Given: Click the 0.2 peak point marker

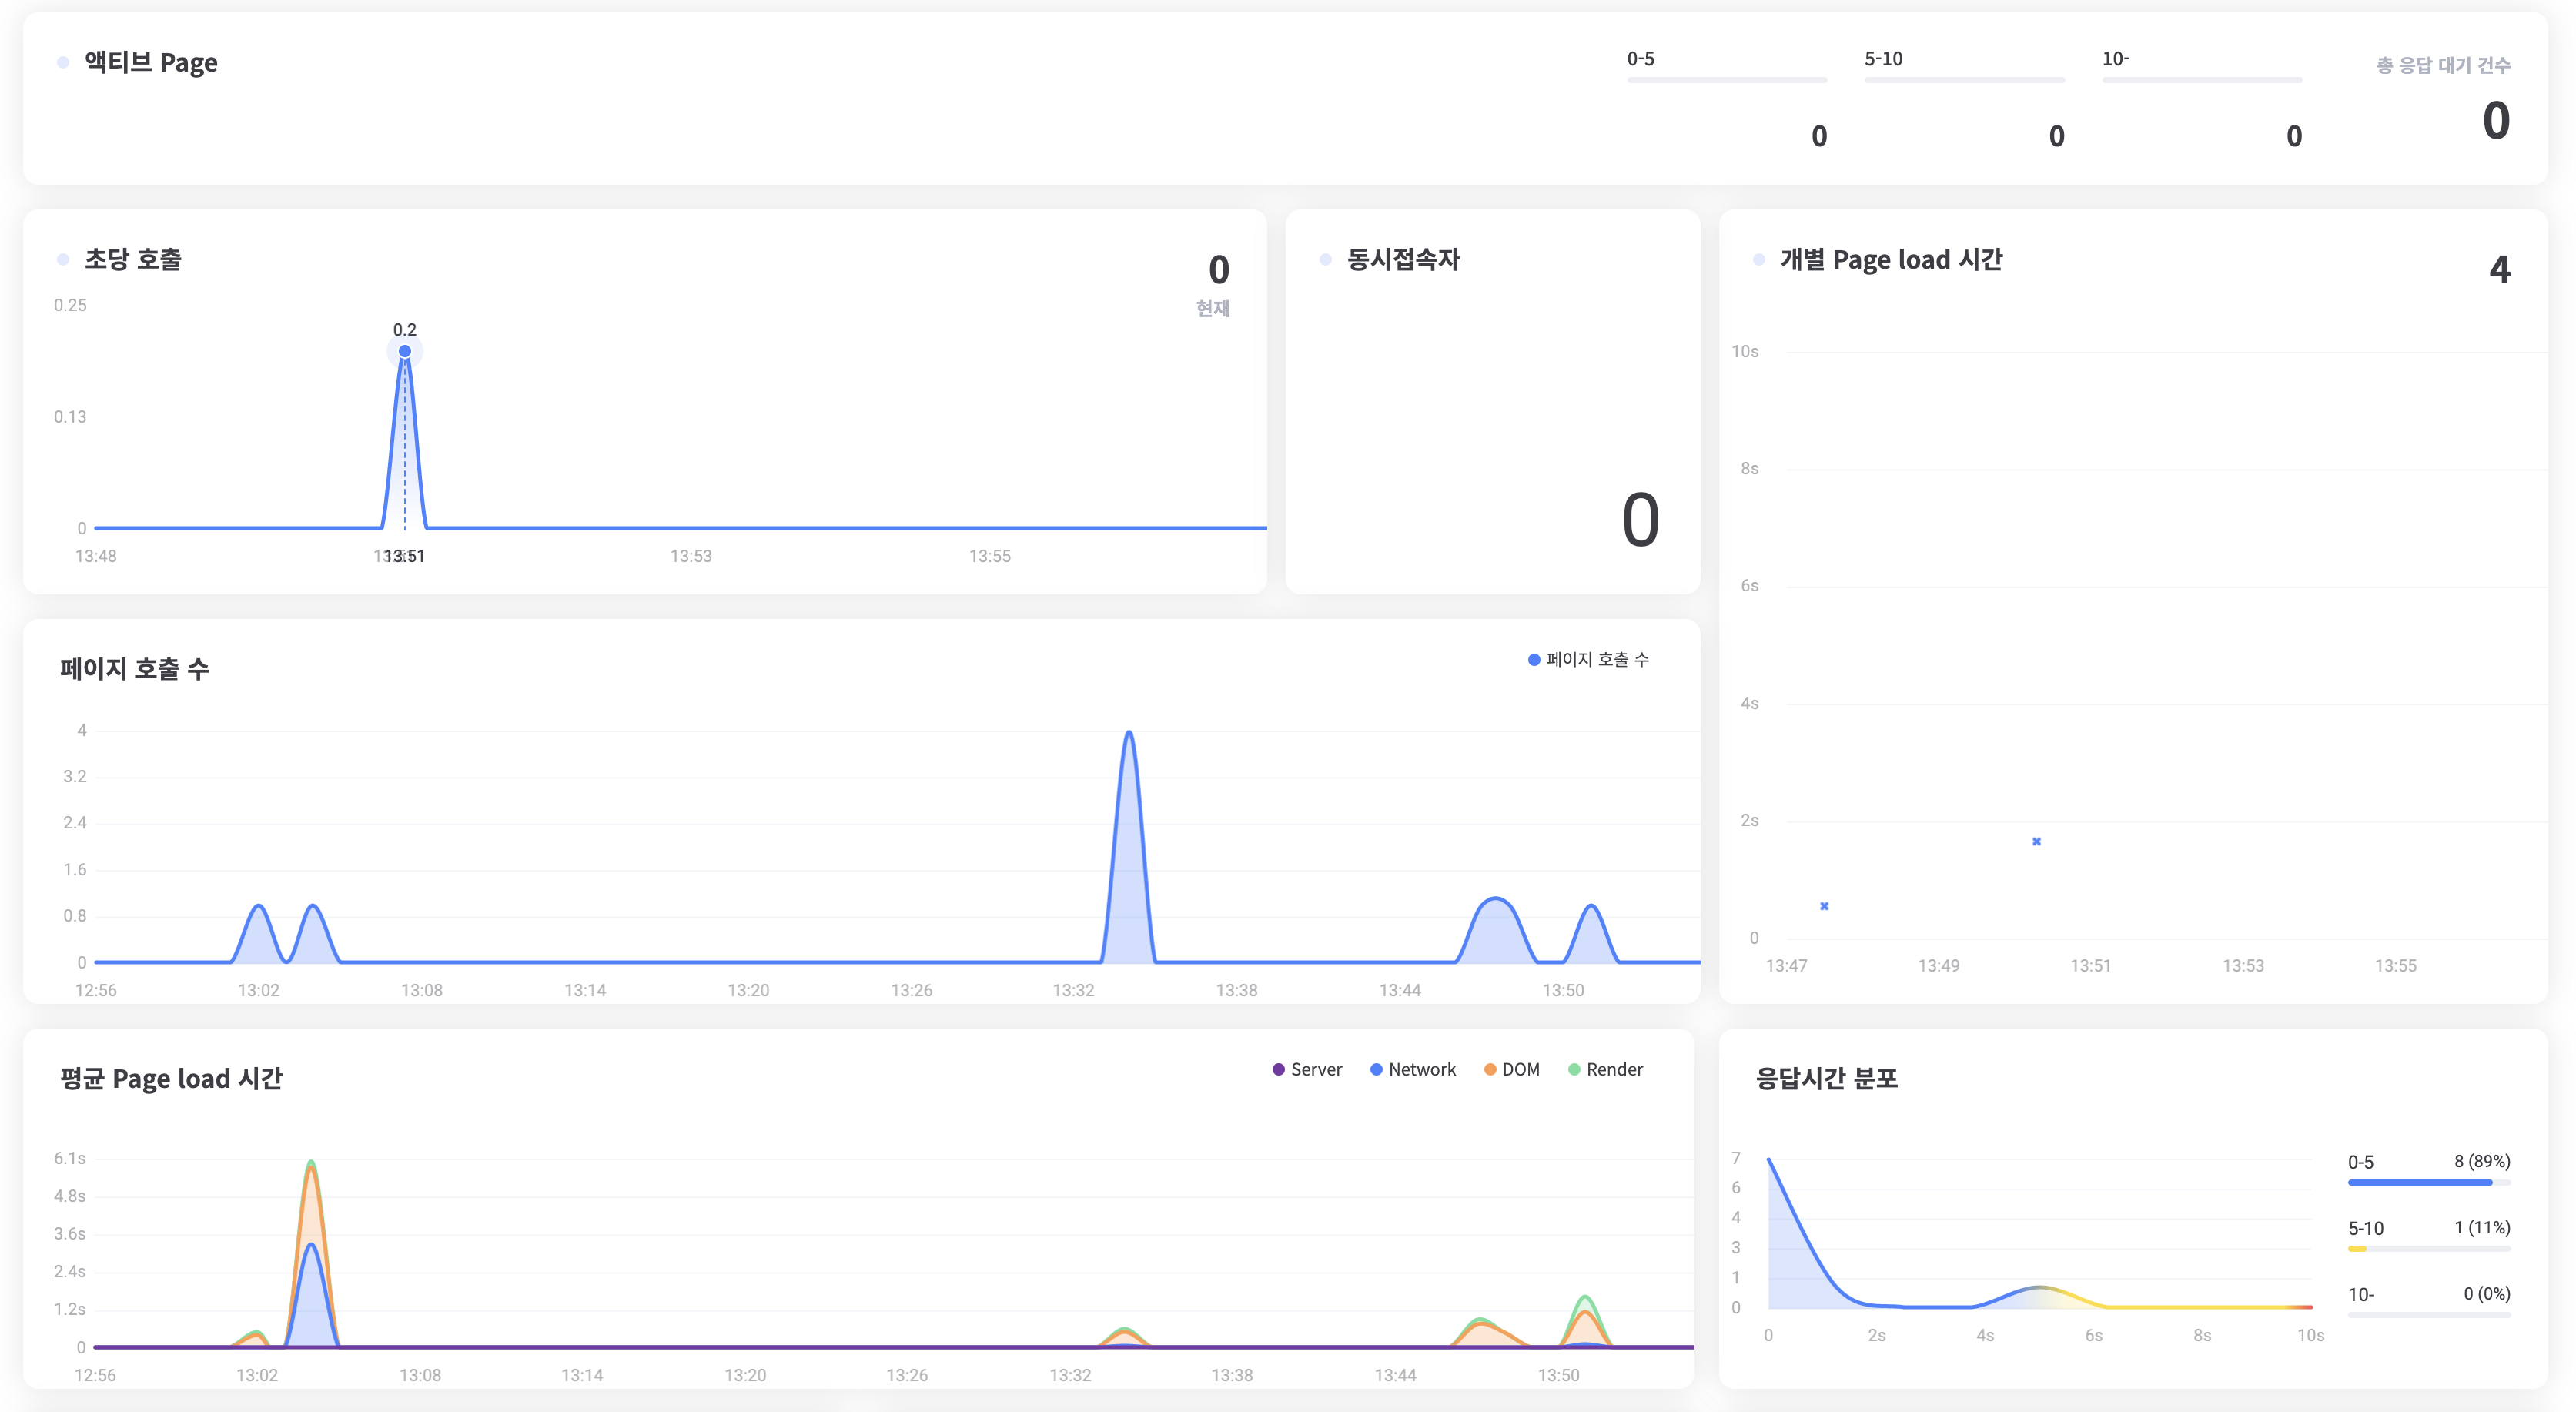Looking at the screenshot, I should click(x=405, y=351).
